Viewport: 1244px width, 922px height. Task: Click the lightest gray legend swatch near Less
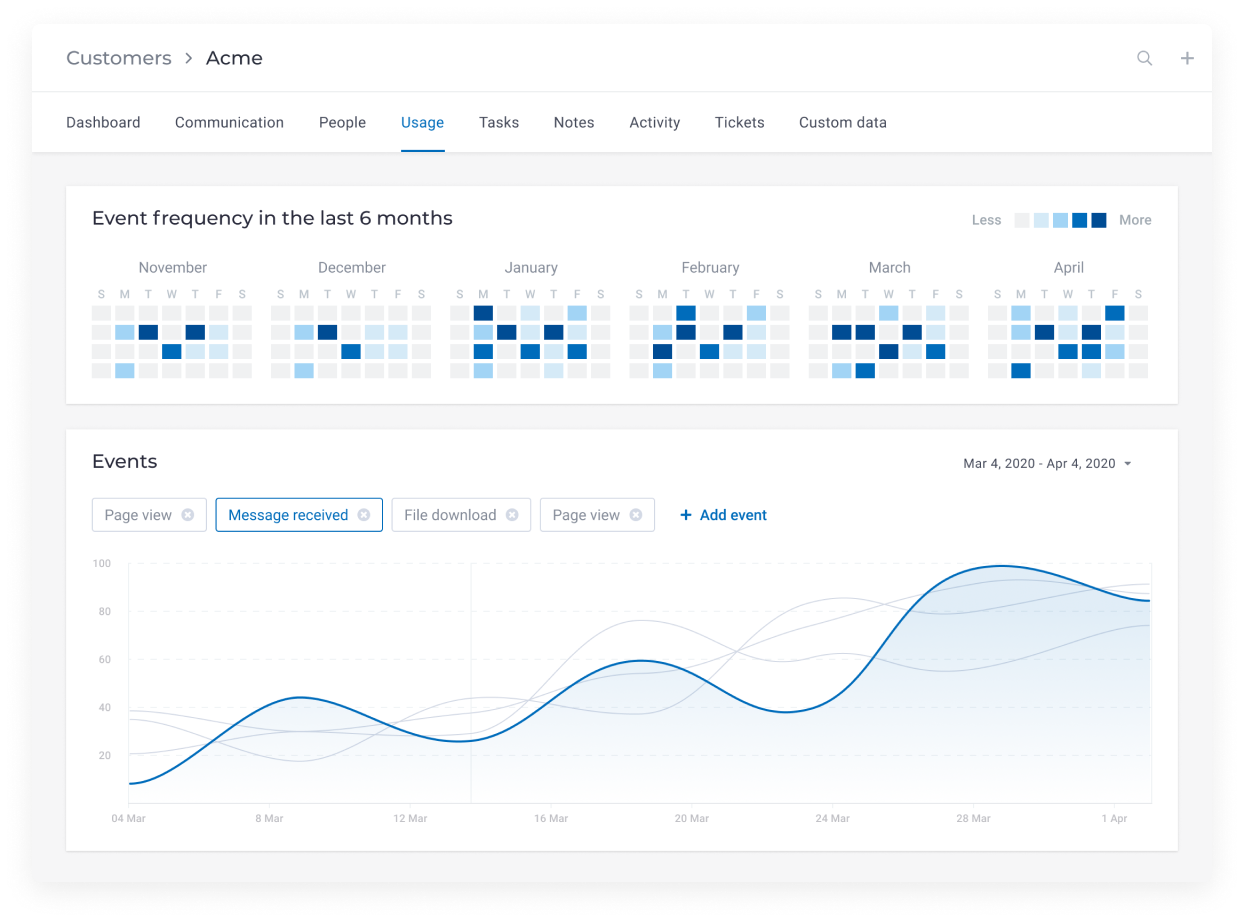1022,220
